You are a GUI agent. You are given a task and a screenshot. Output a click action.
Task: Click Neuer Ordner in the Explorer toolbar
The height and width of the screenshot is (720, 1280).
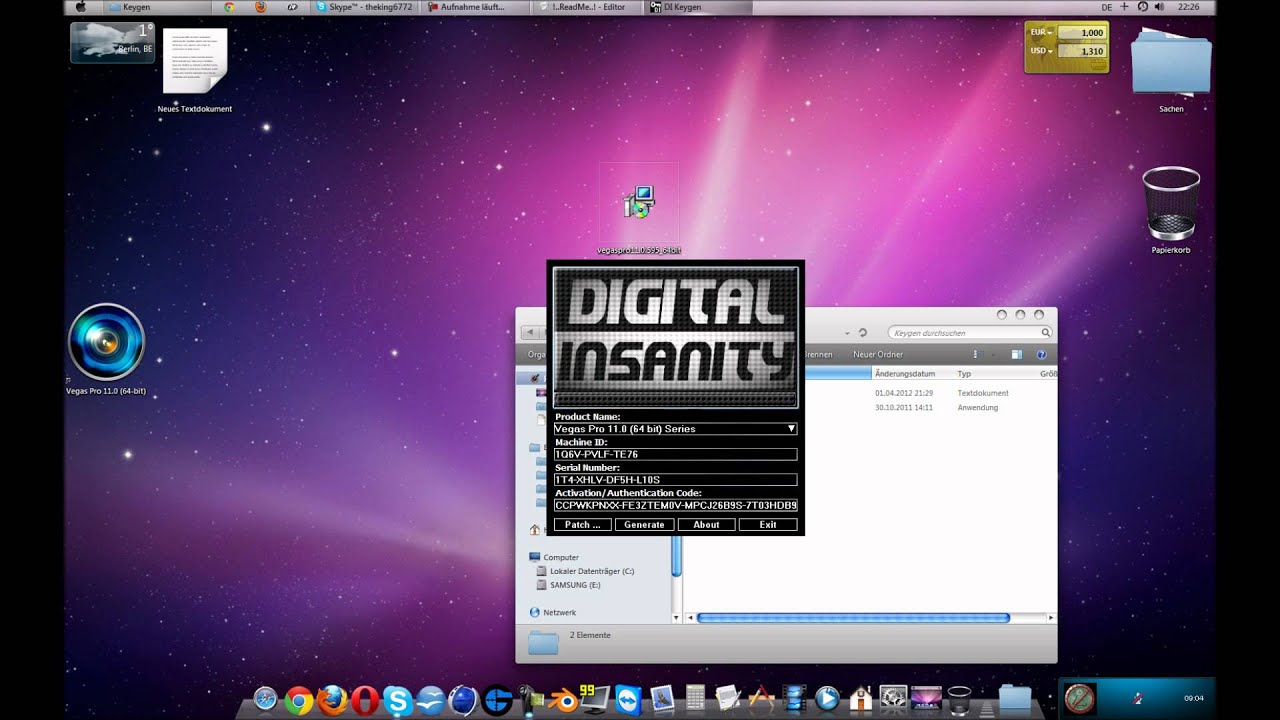tap(878, 354)
